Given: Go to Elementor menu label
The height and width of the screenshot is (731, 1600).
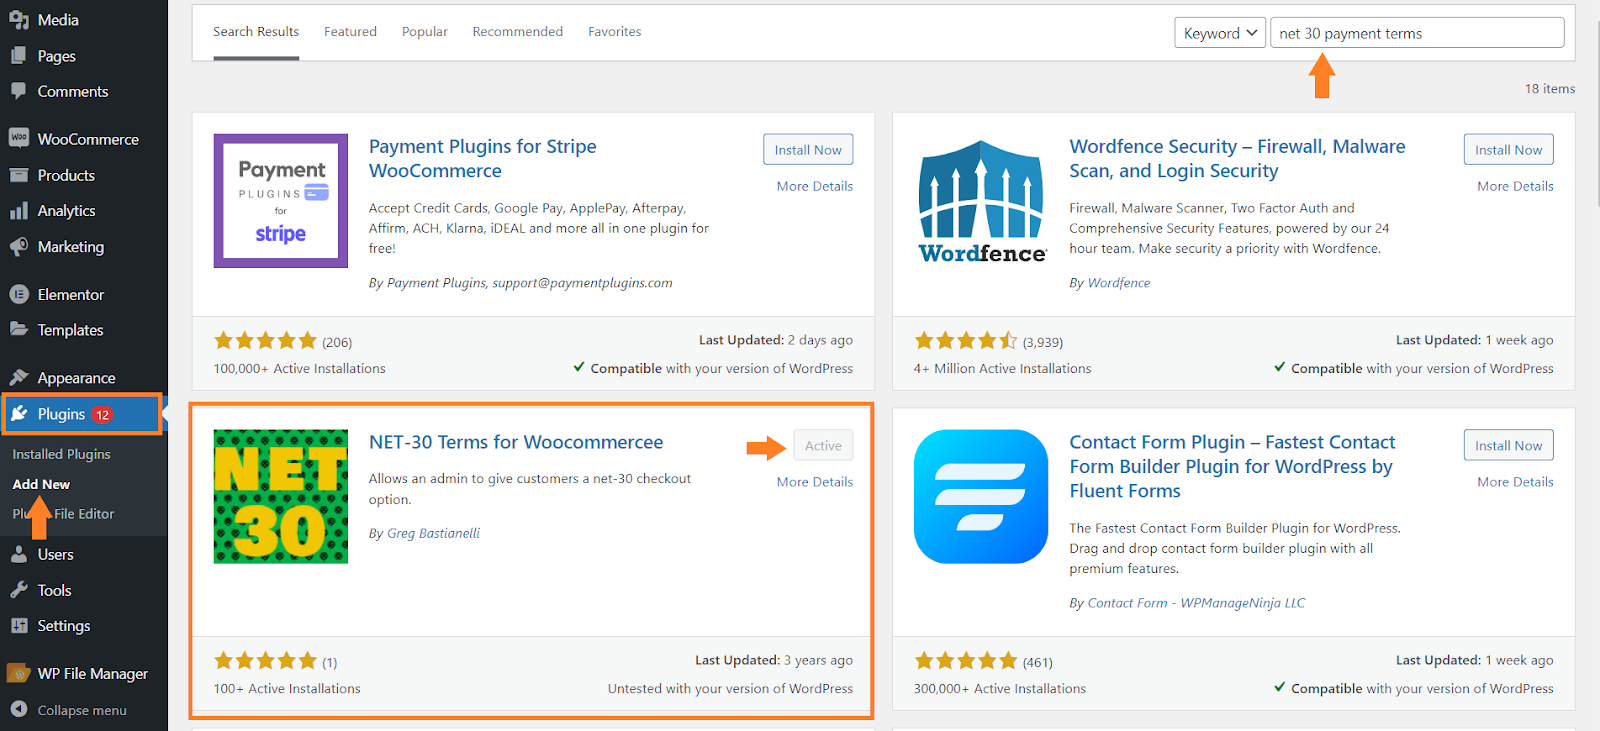Looking at the screenshot, I should [71, 294].
